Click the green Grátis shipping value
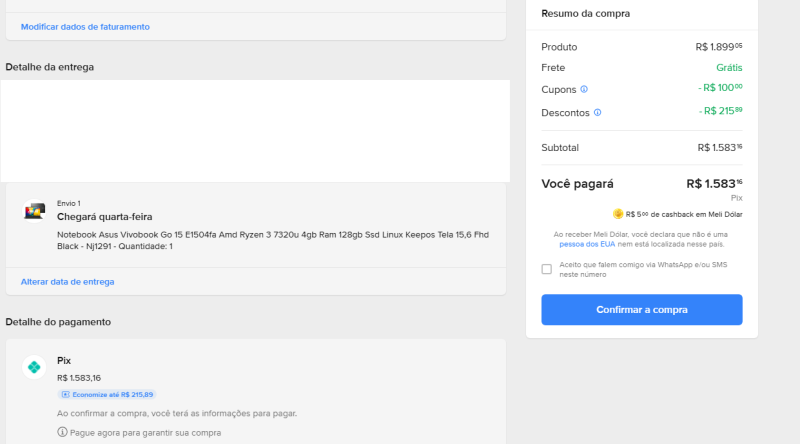Viewport: 800px width, 444px height. coord(729,68)
